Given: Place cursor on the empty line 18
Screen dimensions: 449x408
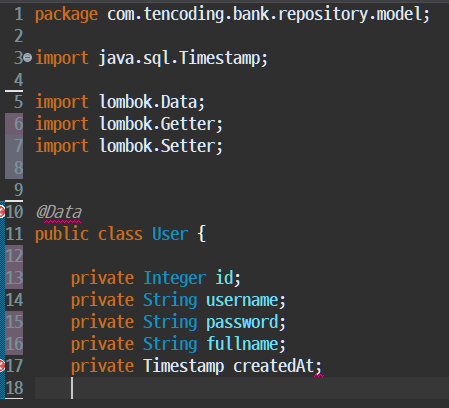Looking at the screenshot, I should (242, 388).
